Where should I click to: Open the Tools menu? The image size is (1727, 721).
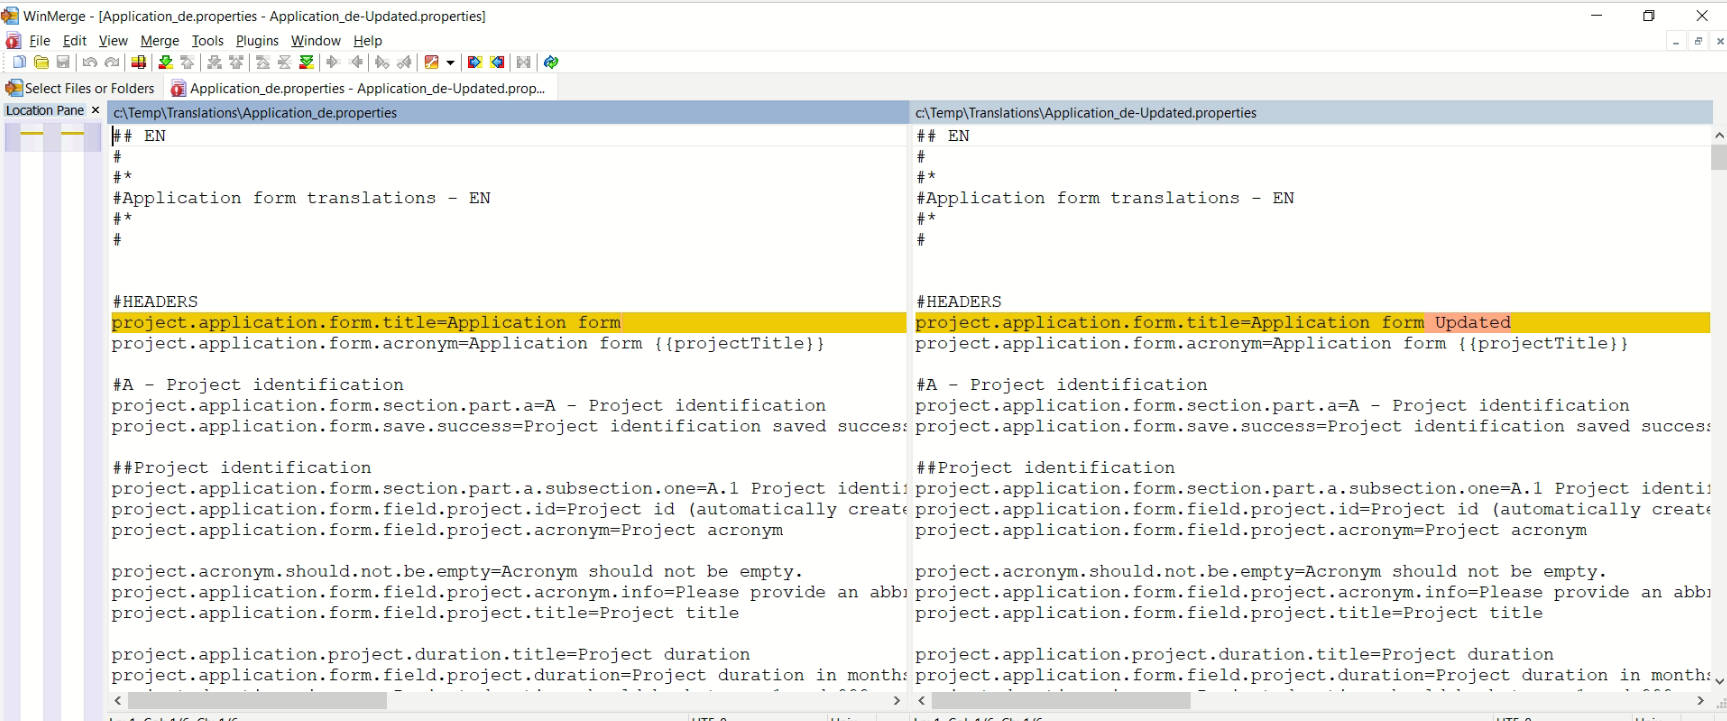click(x=207, y=41)
